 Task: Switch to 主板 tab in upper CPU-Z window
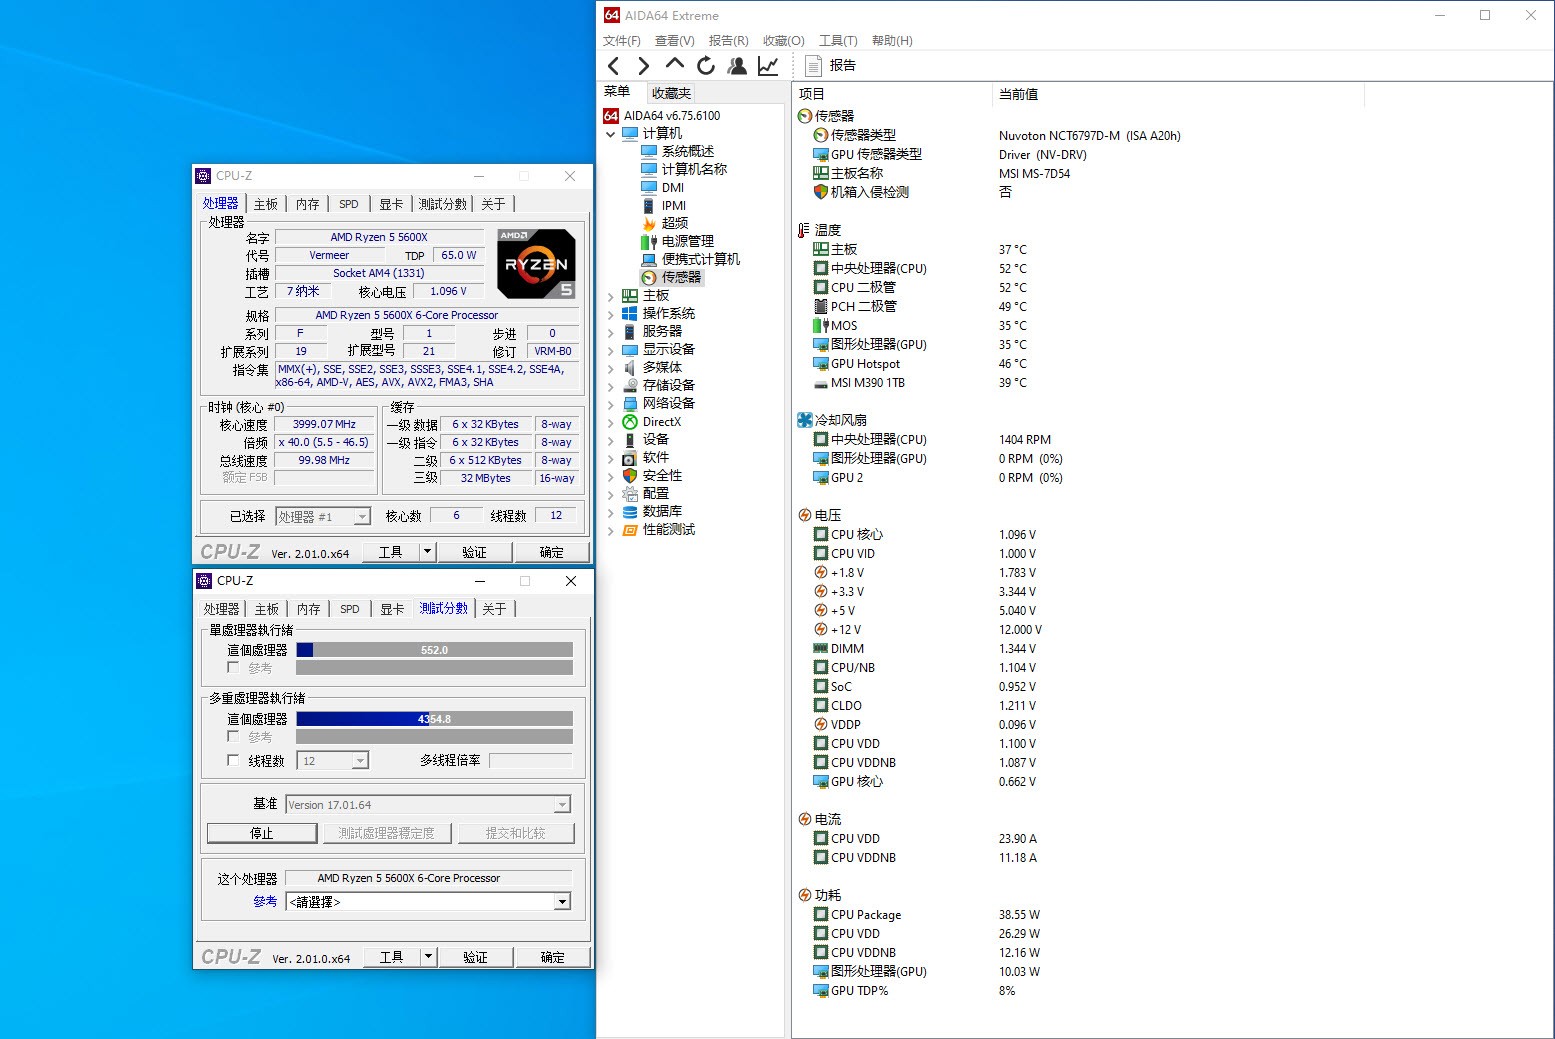click(x=266, y=204)
